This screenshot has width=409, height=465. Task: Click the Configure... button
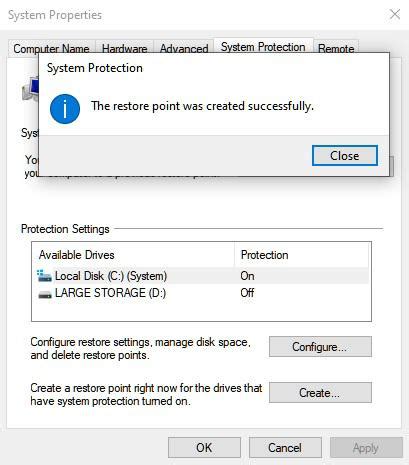(320, 347)
